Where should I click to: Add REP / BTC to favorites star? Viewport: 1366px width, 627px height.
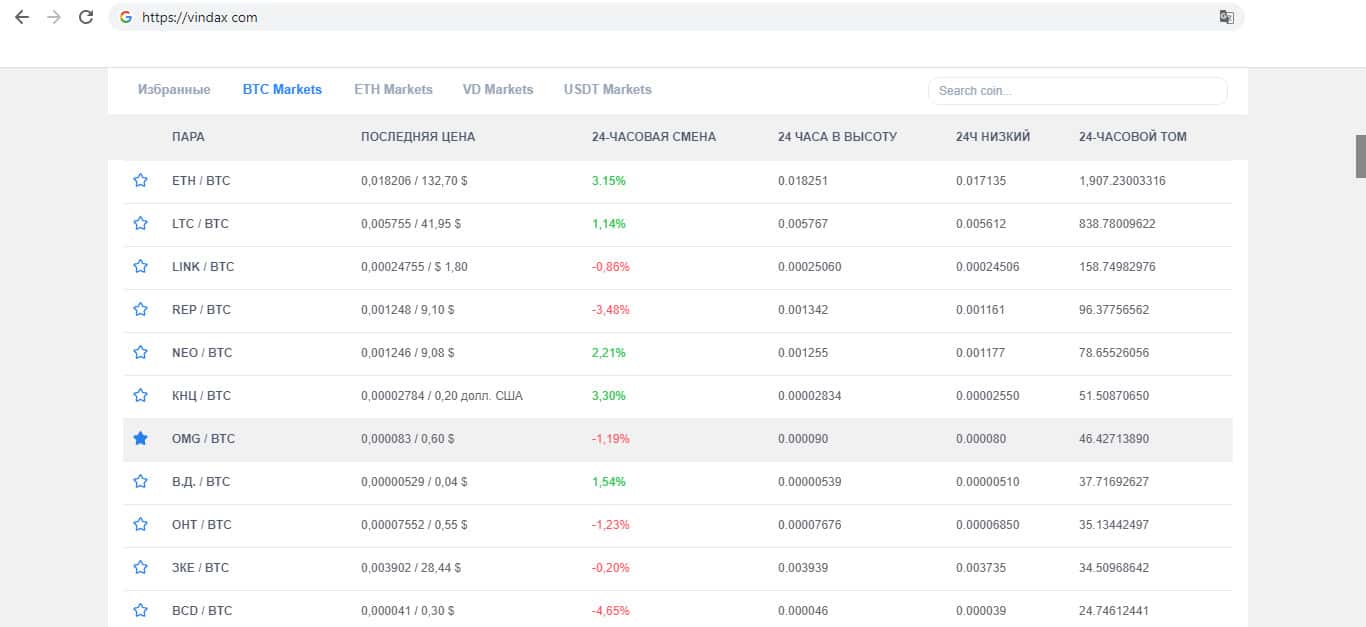[140, 310]
